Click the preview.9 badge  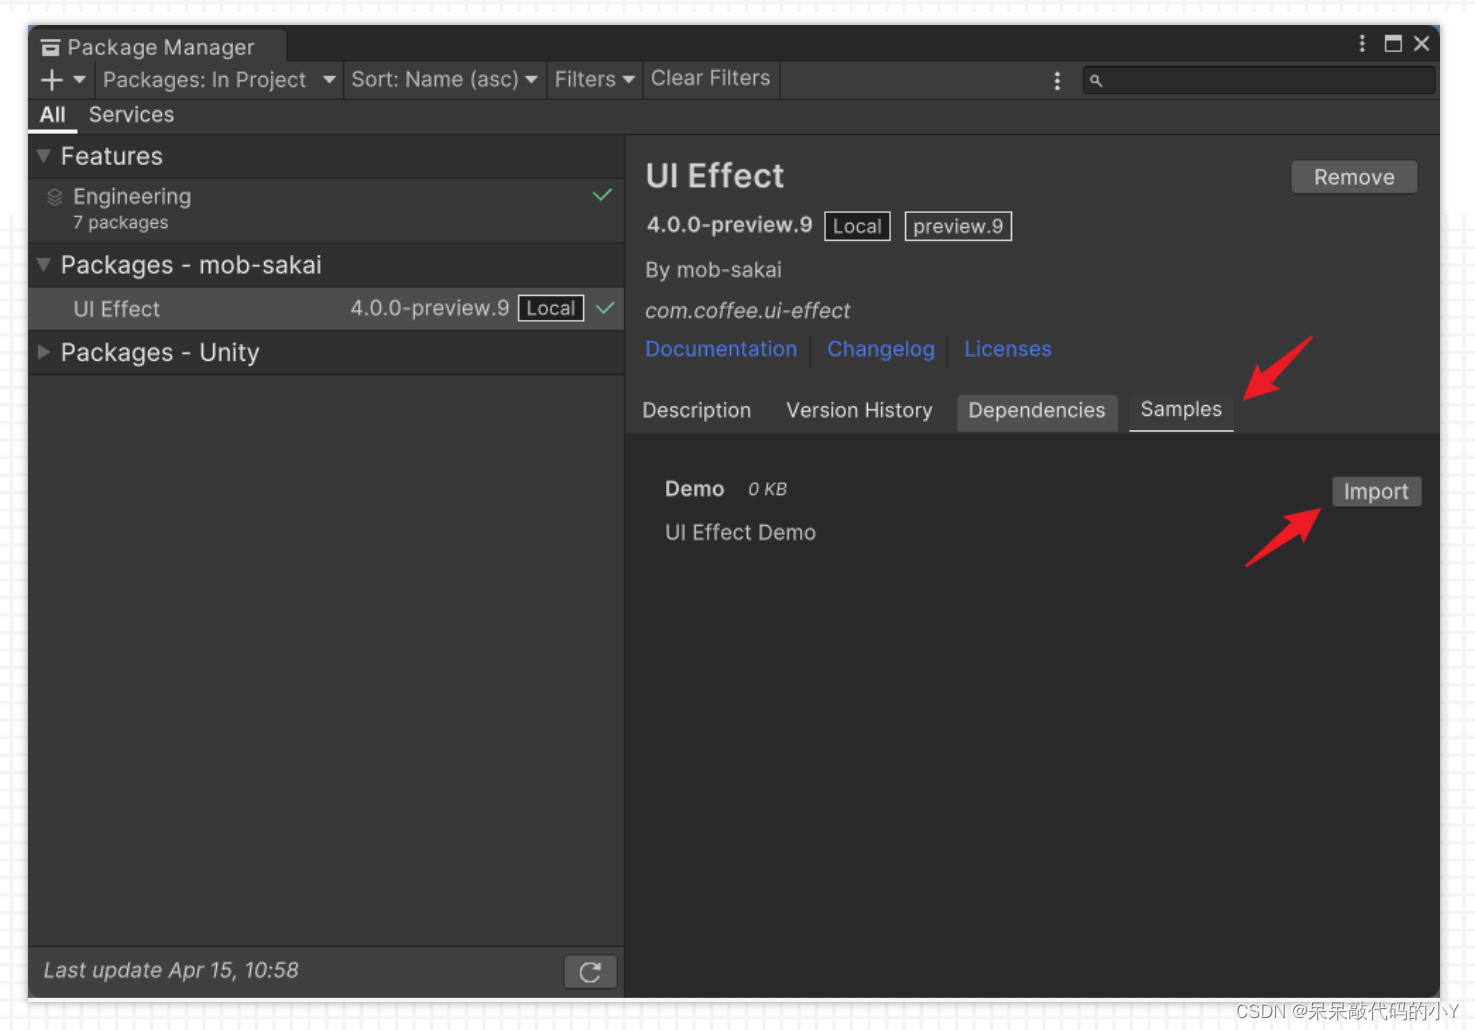click(x=958, y=226)
